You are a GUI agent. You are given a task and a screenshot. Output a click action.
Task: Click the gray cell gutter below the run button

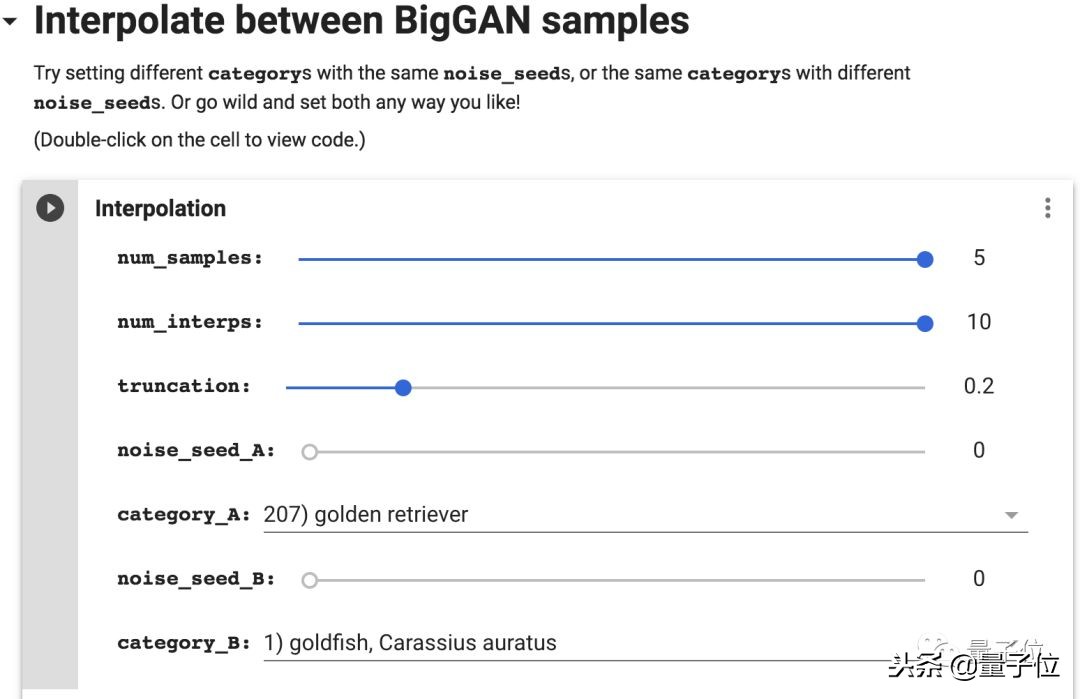pyautogui.click(x=50, y=450)
